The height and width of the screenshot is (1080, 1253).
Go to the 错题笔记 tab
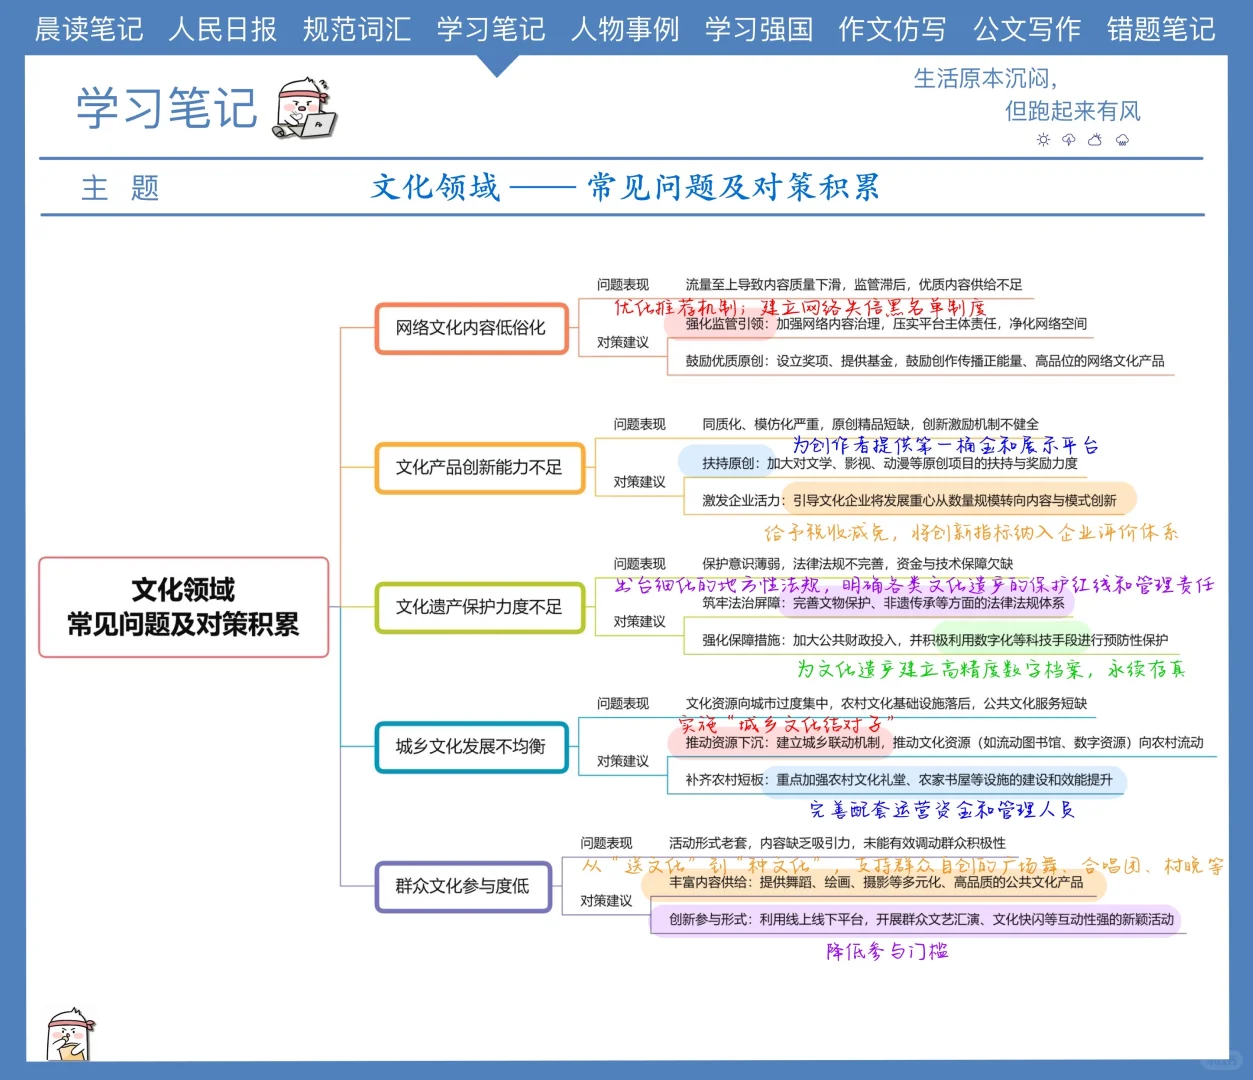[x=1160, y=30]
